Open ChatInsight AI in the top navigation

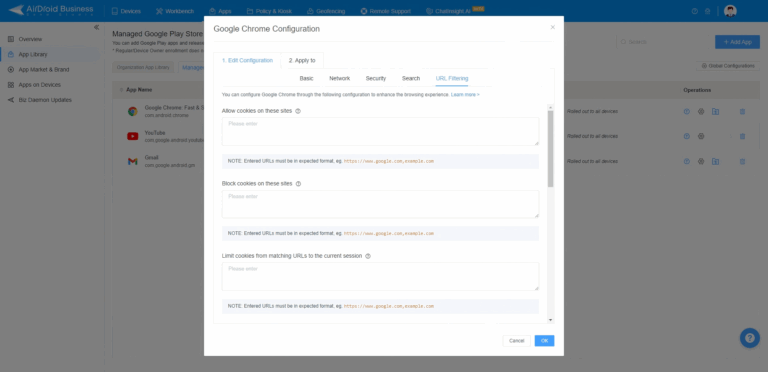click(455, 11)
